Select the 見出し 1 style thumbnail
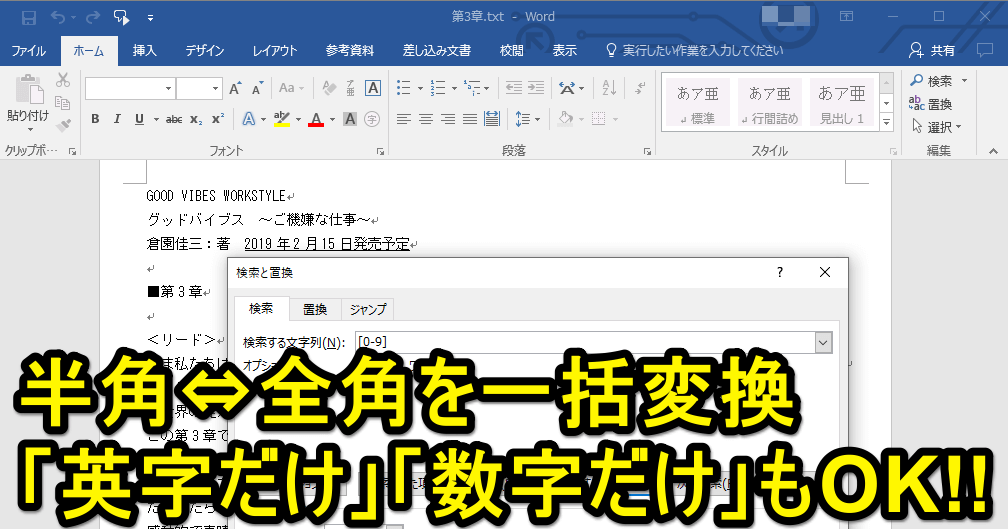Image resolution: width=1008 pixels, height=529 pixels. (x=842, y=103)
